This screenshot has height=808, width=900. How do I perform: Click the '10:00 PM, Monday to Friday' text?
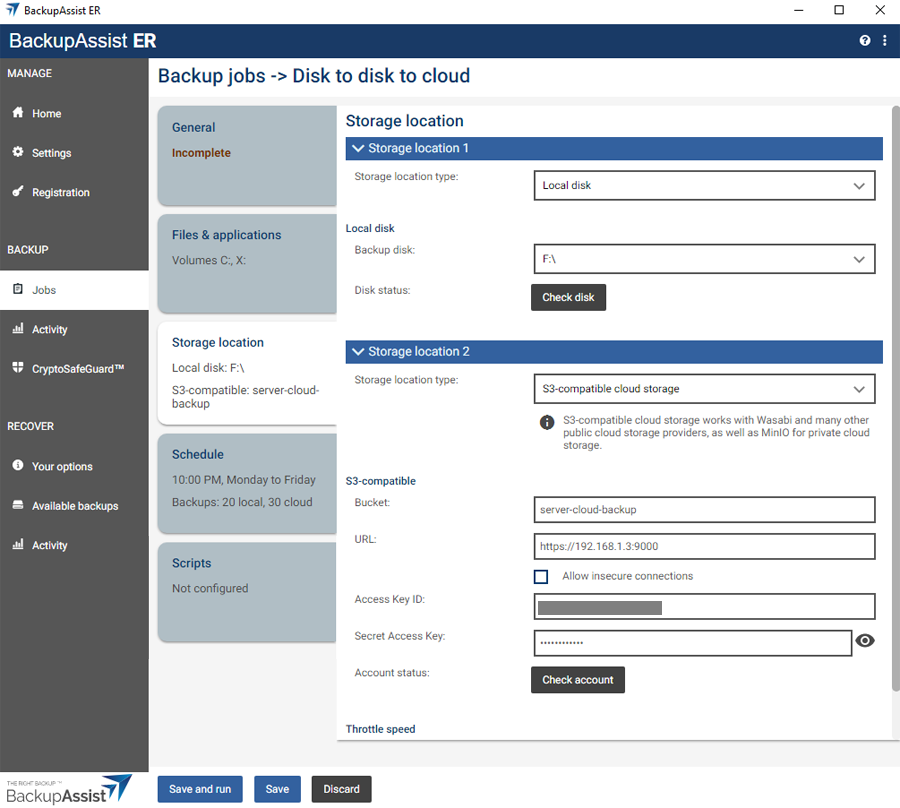click(x=243, y=480)
